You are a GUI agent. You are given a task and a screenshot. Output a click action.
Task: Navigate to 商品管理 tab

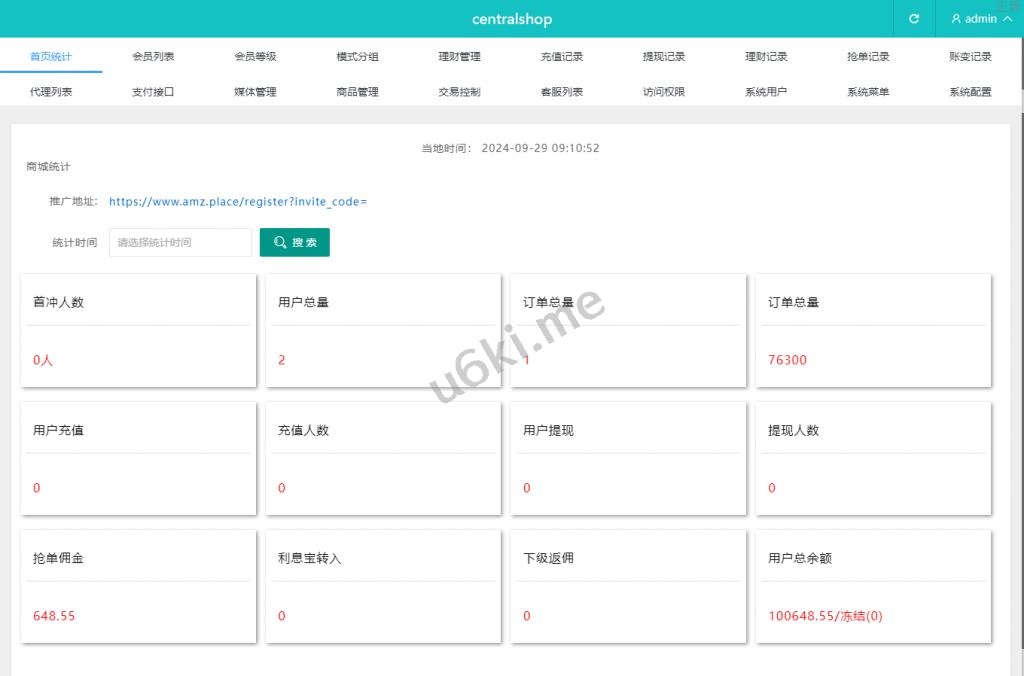pyautogui.click(x=357, y=92)
